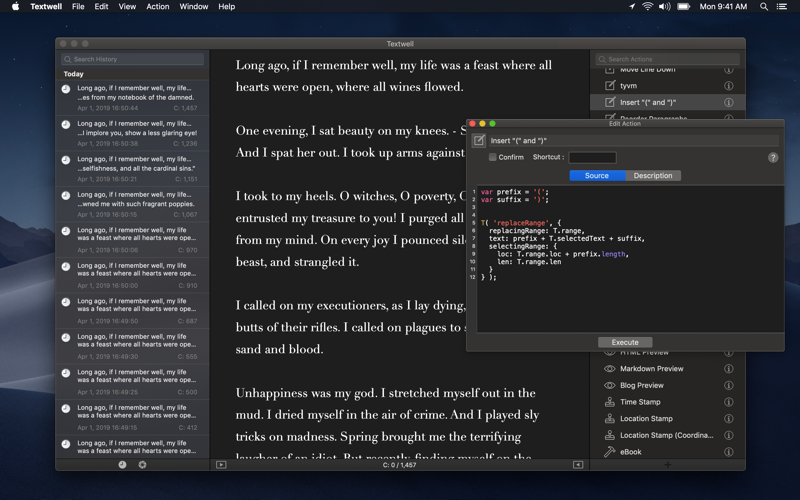Image resolution: width=800 pixels, height=500 pixels.
Task: Add a new action with the plus button
Action: (x=667, y=465)
